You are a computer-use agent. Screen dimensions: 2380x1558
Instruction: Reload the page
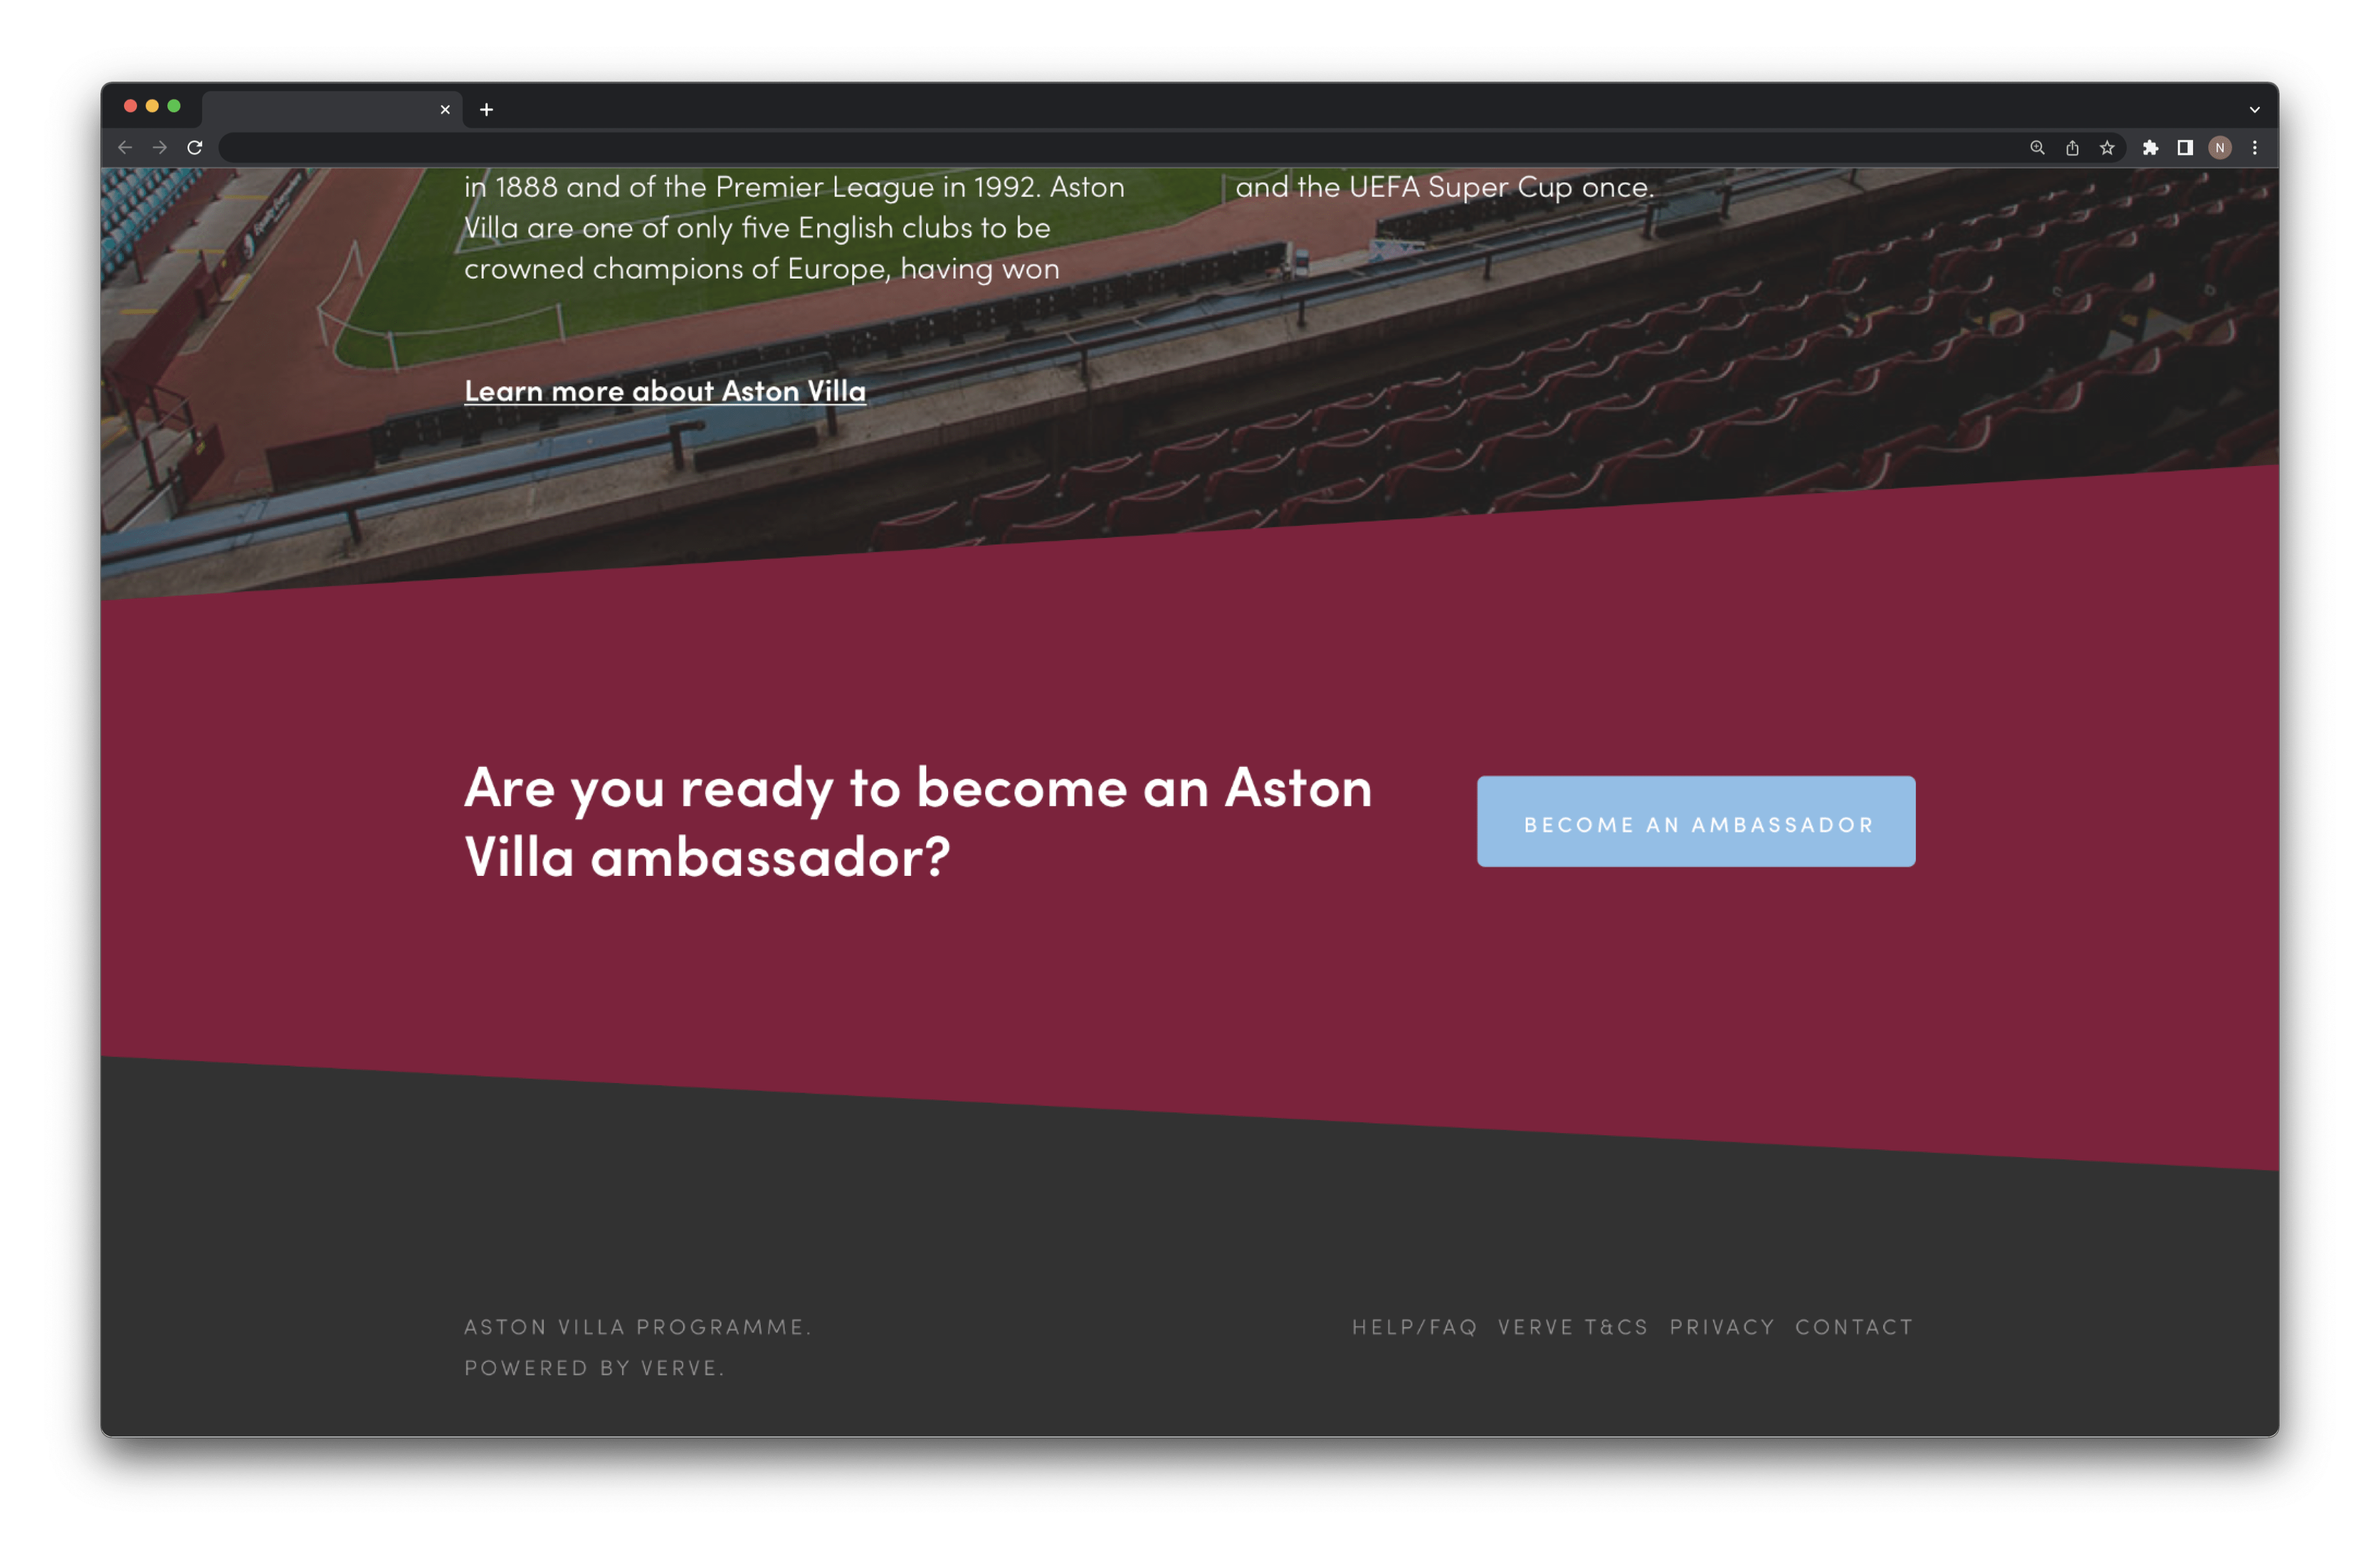tap(195, 148)
